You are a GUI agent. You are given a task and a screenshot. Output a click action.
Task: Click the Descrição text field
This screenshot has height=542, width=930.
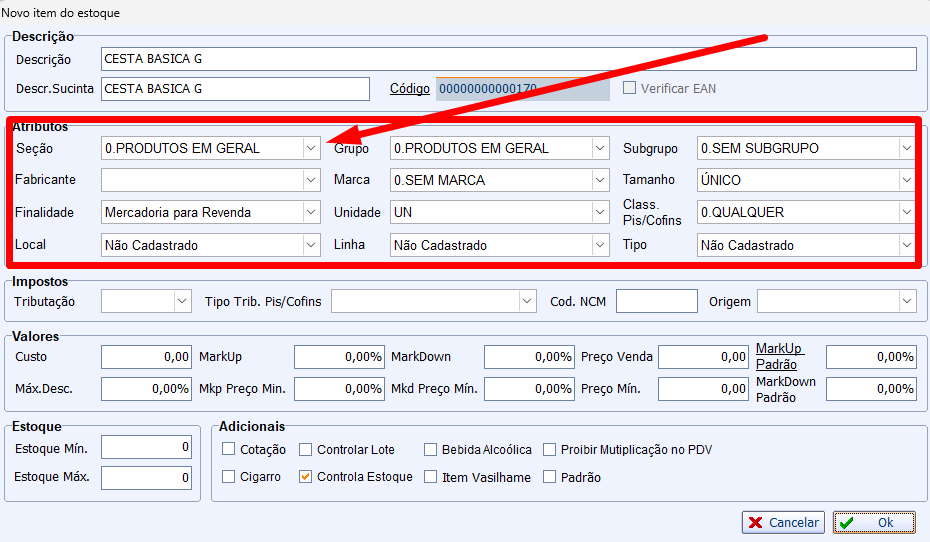(x=508, y=59)
